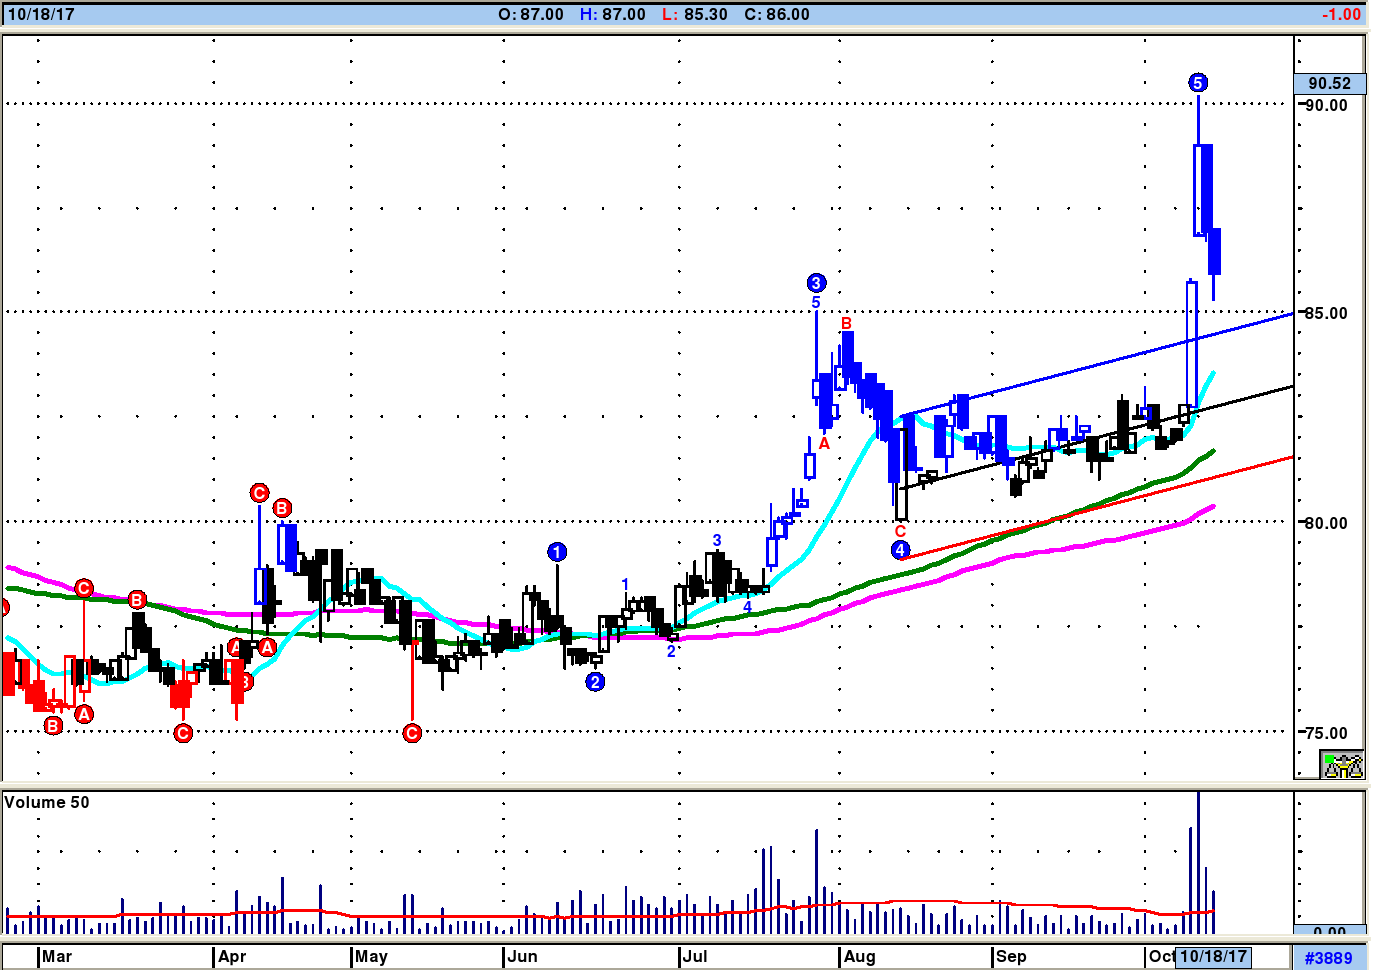The width and height of the screenshot is (1400, 970).
Task: Click the O: 87.00 open value
Action: pos(531,15)
